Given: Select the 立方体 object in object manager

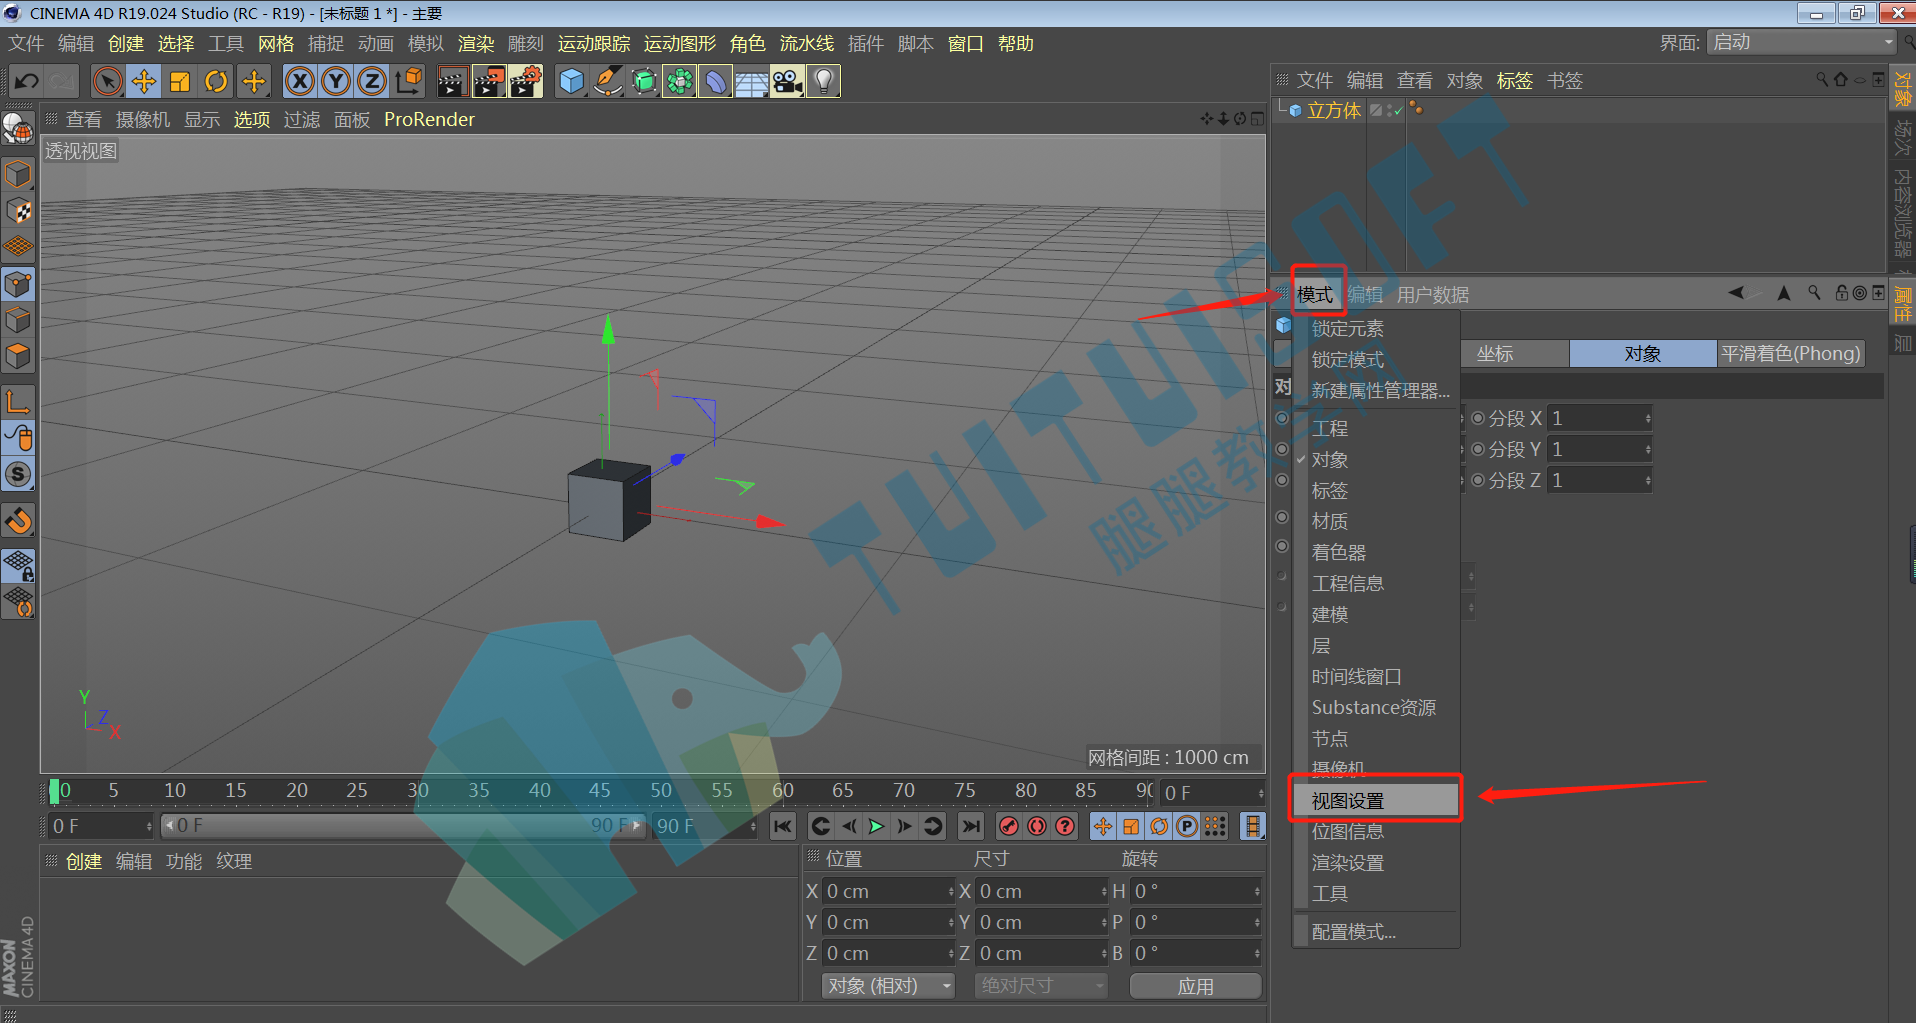Looking at the screenshot, I should pyautogui.click(x=1334, y=111).
